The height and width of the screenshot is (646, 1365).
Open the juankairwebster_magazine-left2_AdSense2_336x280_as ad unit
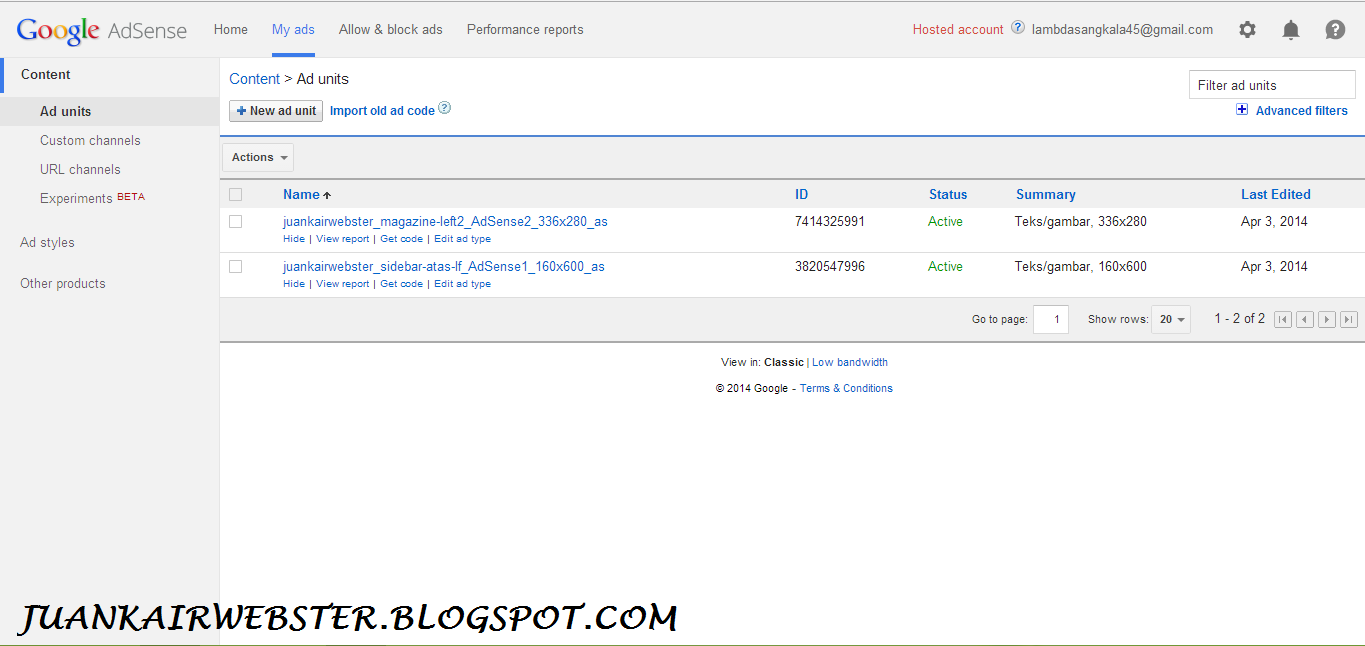445,221
